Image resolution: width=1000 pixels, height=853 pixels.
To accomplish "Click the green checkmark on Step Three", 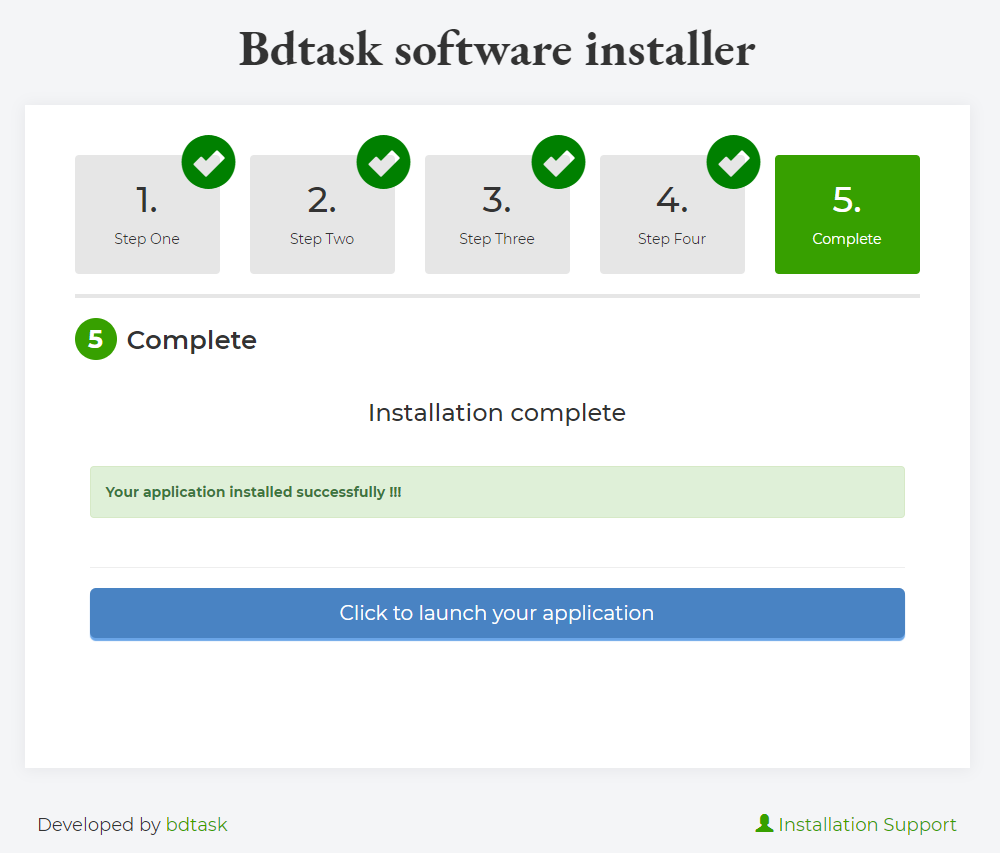I will 558,162.
